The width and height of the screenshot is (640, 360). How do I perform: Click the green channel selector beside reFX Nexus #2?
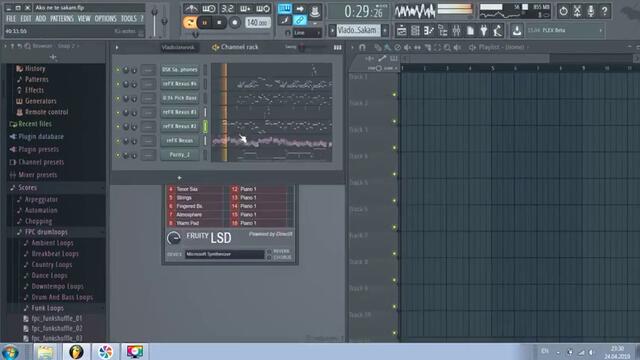(x=205, y=127)
